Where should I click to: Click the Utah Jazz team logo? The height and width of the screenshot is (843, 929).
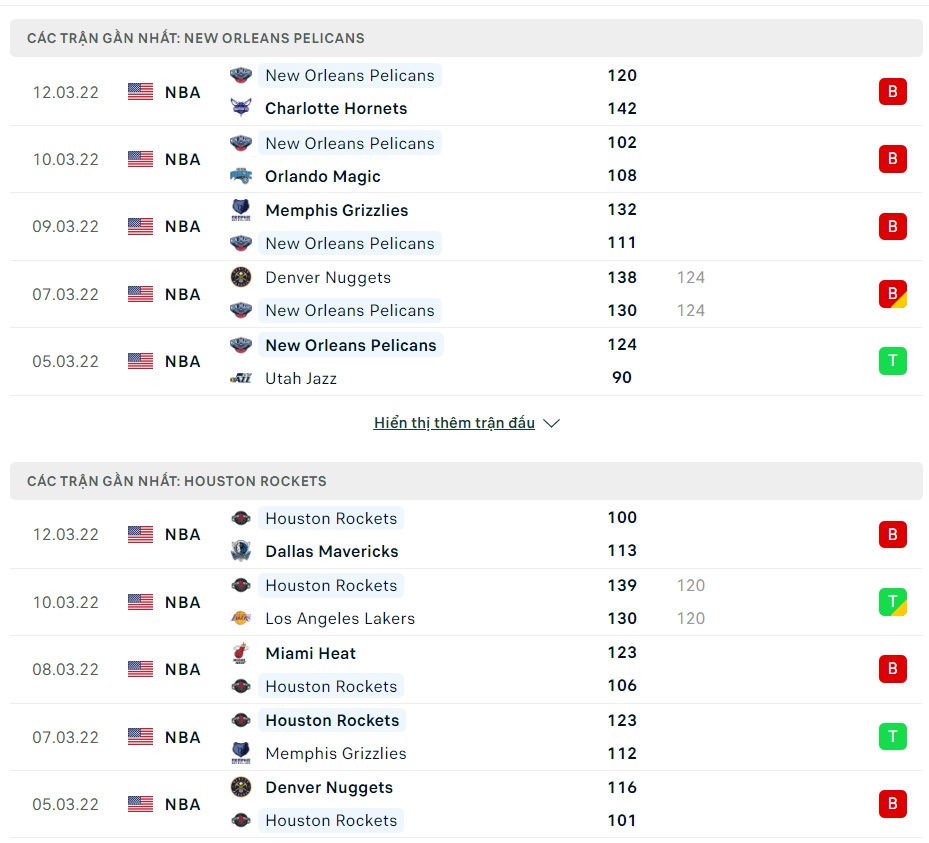pos(241,378)
